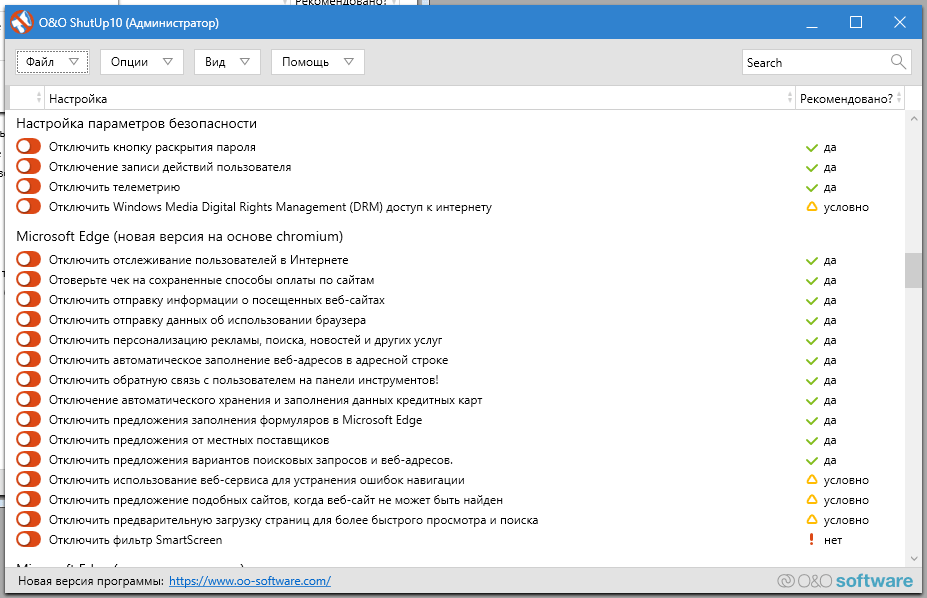Click 'Отоверьте чек на сохраненные способы оплаты' text
The width and height of the screenshot is (927, 598).
(212, 280)
